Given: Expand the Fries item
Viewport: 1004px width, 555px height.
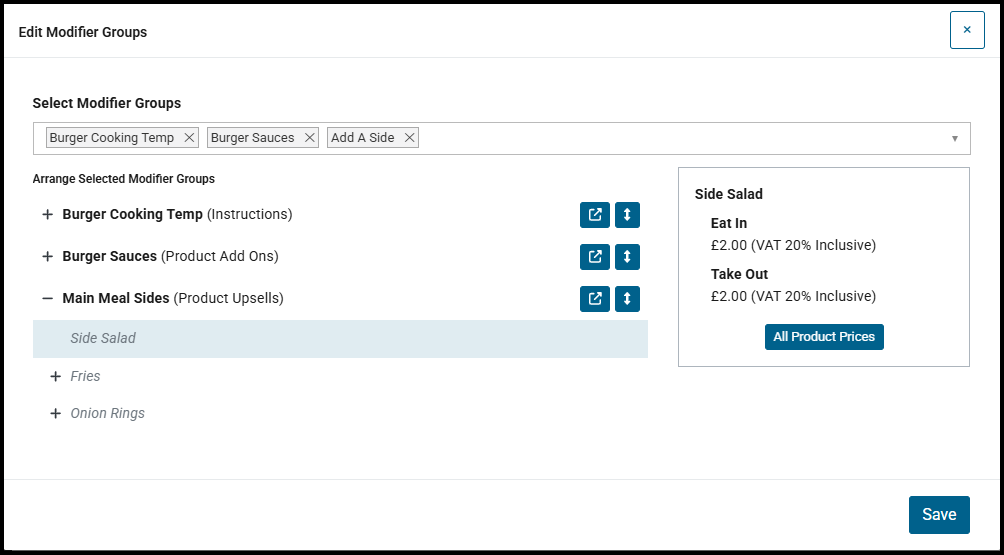Looking at the screenshot, I should pyautogui.click(x=55, y=376).
